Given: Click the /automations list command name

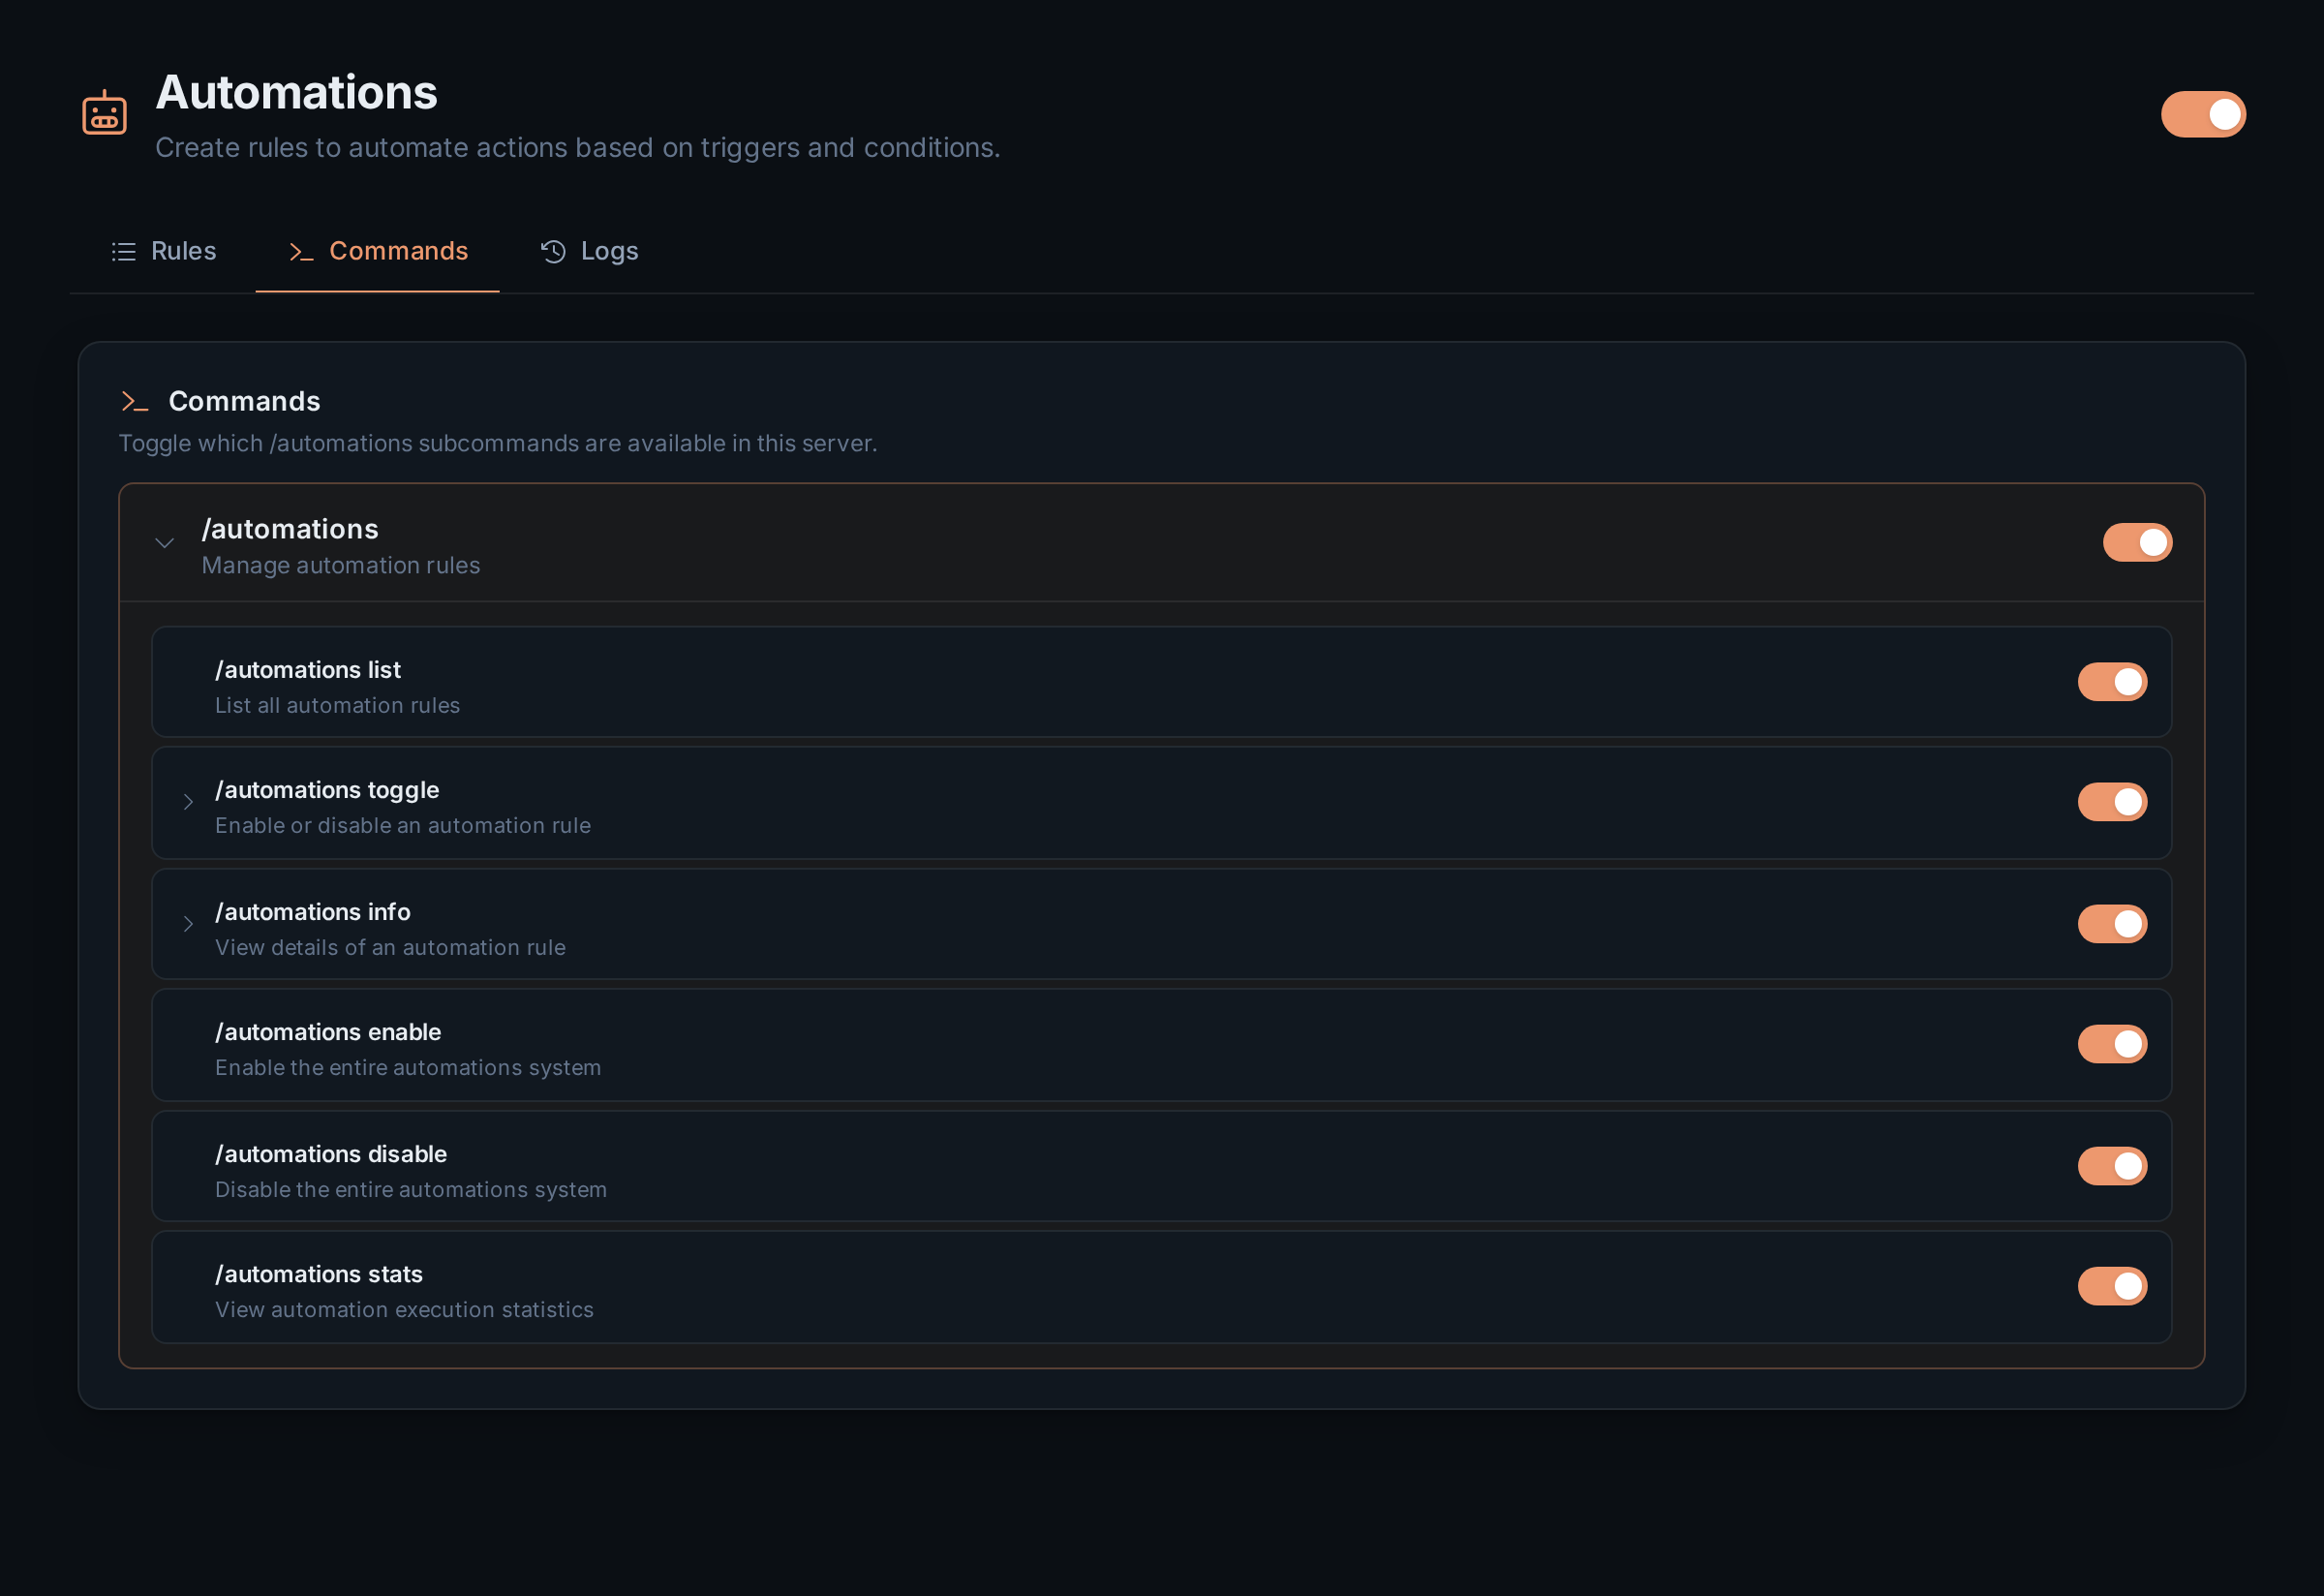Looking at the screenshot, I should point(308,670).
